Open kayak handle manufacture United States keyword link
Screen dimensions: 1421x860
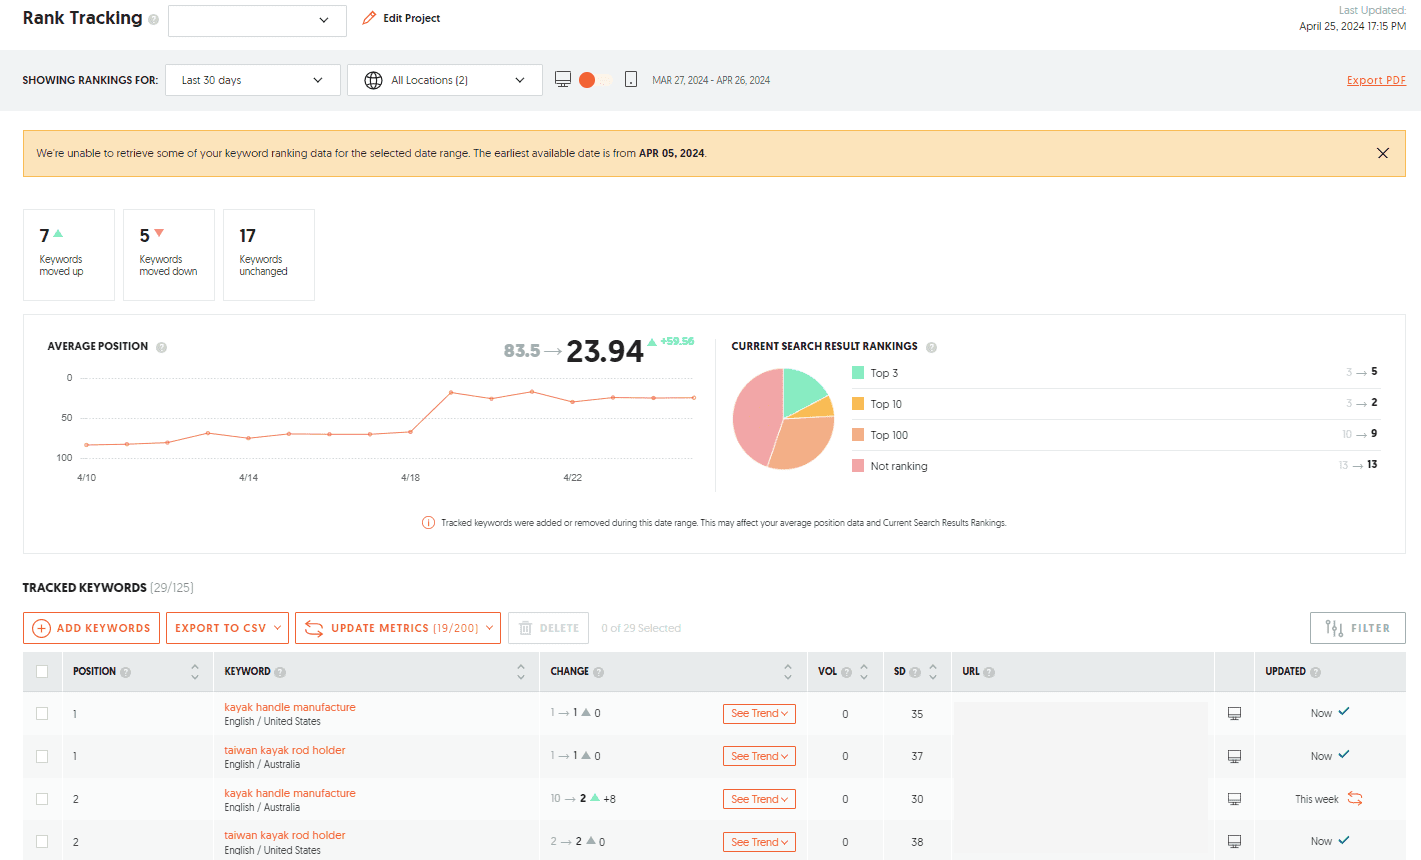[x=290, y=707]
